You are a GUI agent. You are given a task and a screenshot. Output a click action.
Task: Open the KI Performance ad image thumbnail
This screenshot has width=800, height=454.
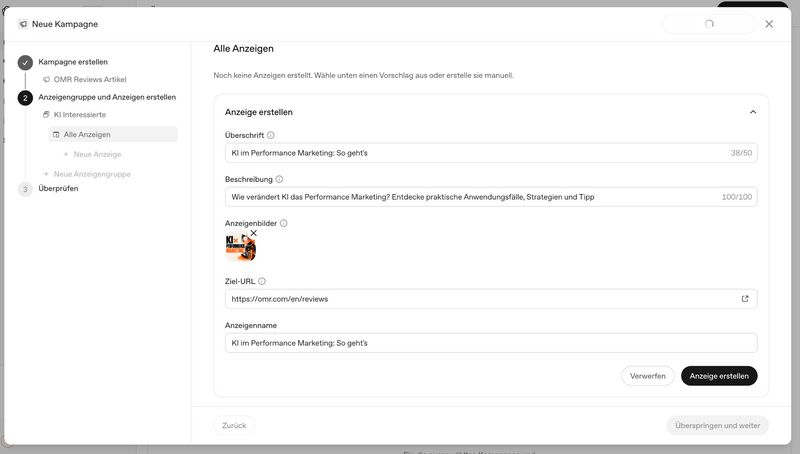(240, 246)
